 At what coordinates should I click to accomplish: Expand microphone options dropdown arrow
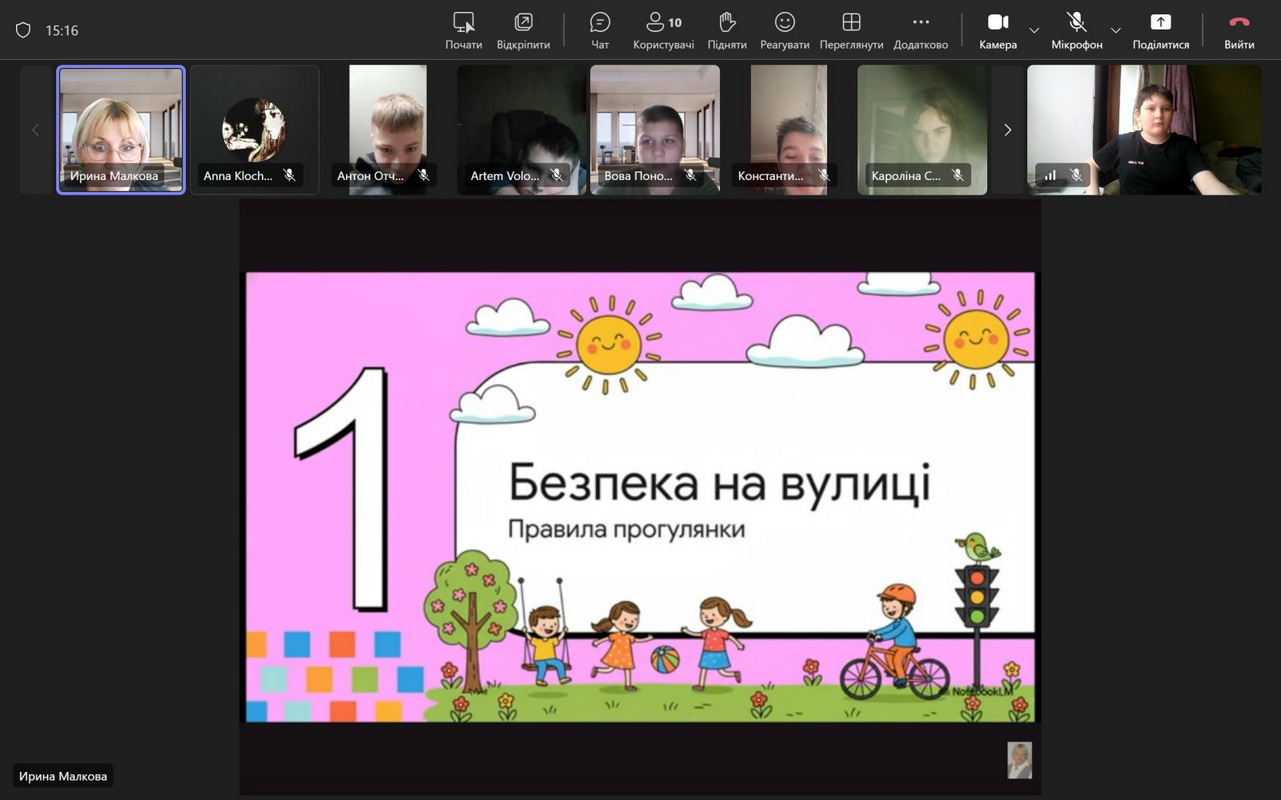[x=1116, y=31]
